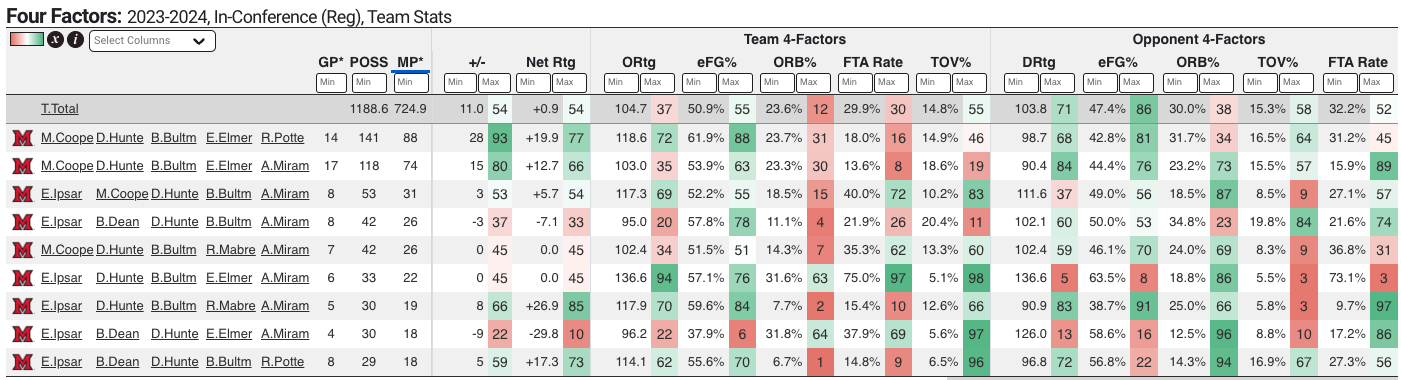Sort by MP* column header
Screen dimensions: 1401x380
click(410, 62)
